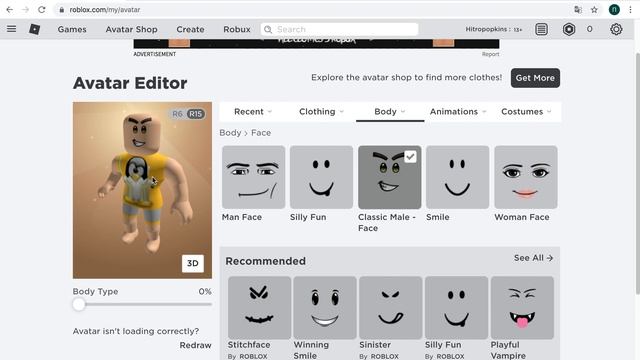Go back with browser back arrow
Viewport: 640px width, 360px height.
(x=9, y=9)
